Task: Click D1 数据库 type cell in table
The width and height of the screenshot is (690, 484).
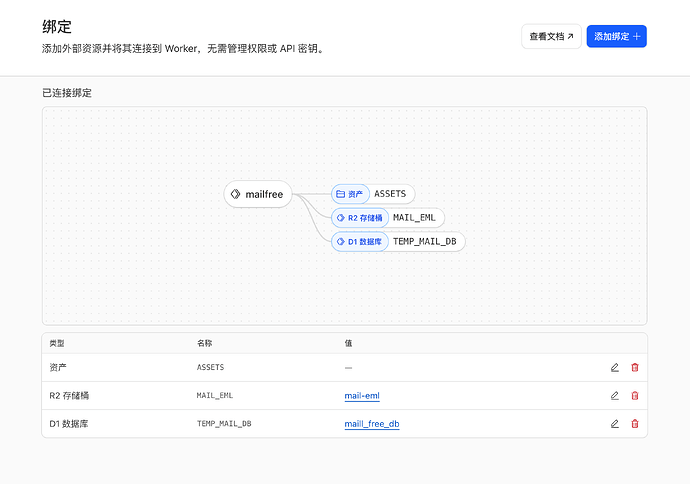Action: [x=69, y=424]
